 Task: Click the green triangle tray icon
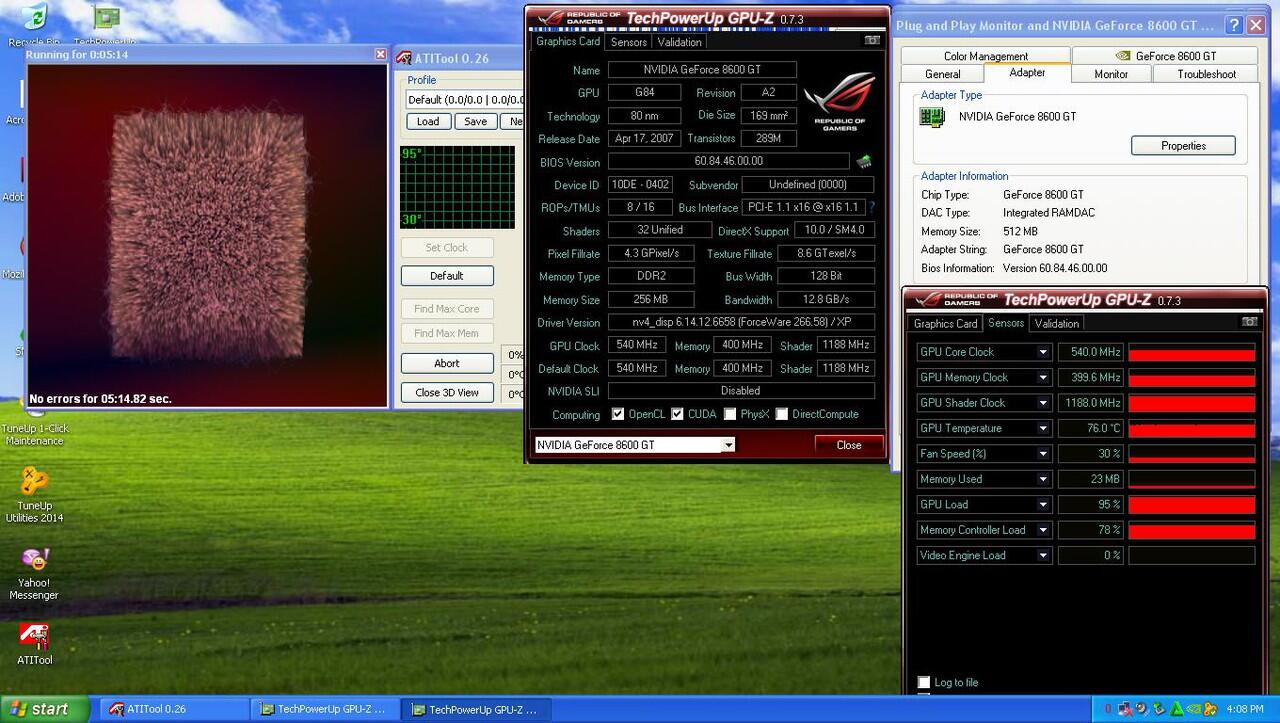coord(1177,709)
